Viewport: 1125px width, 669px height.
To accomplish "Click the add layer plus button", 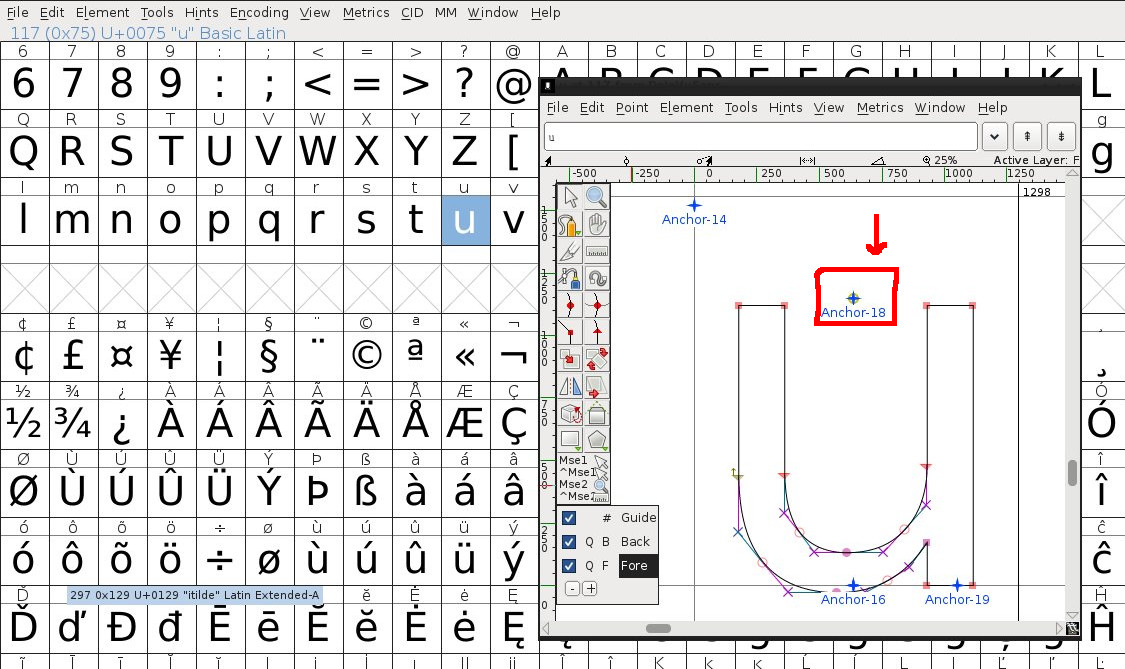I will point(590,589).
